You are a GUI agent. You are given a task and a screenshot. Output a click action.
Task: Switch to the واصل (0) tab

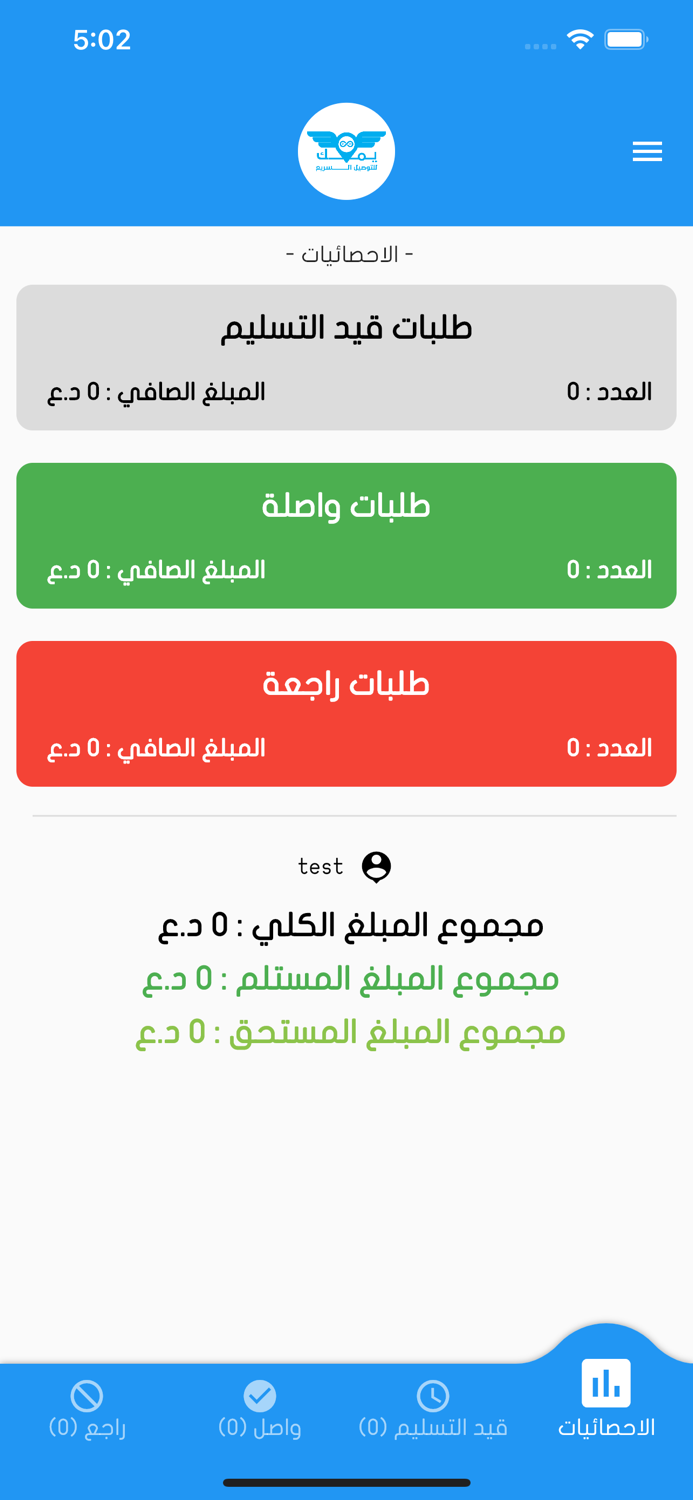point(260,1410)
